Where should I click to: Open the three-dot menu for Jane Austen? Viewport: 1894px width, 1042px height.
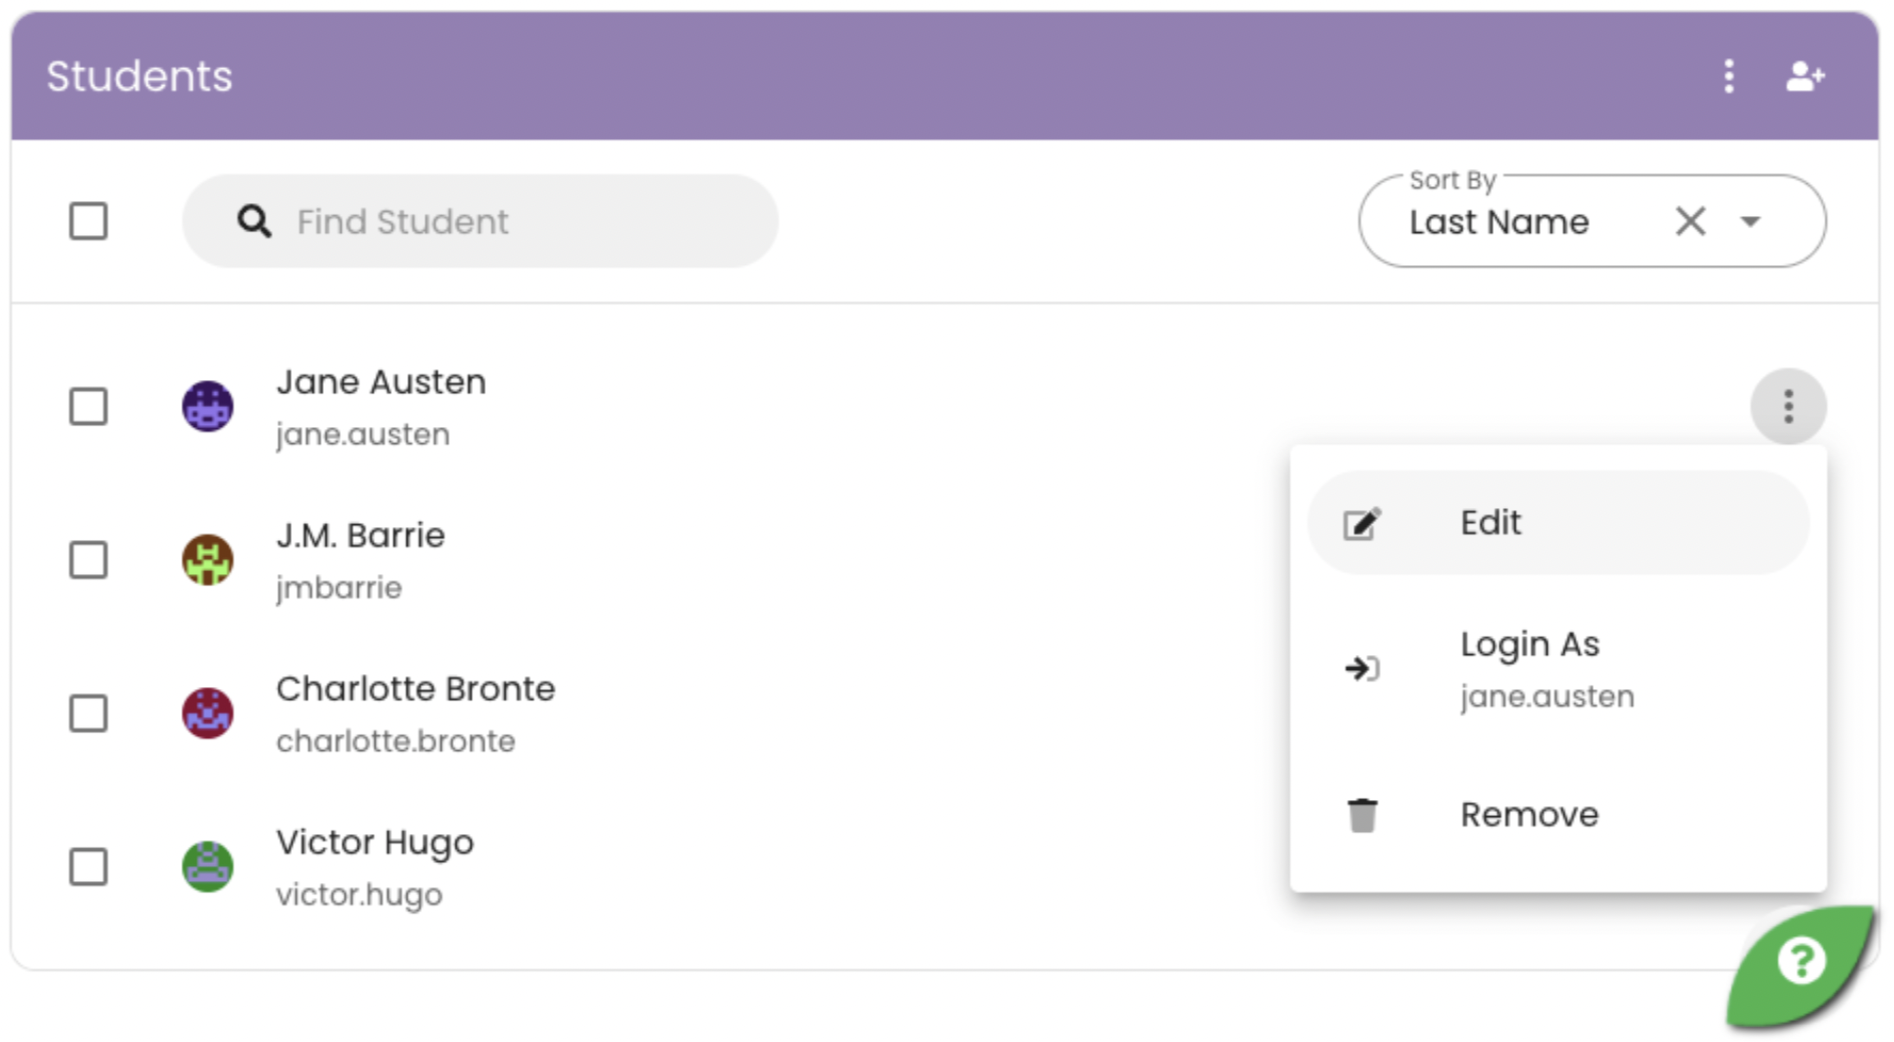pos(1789,406)
